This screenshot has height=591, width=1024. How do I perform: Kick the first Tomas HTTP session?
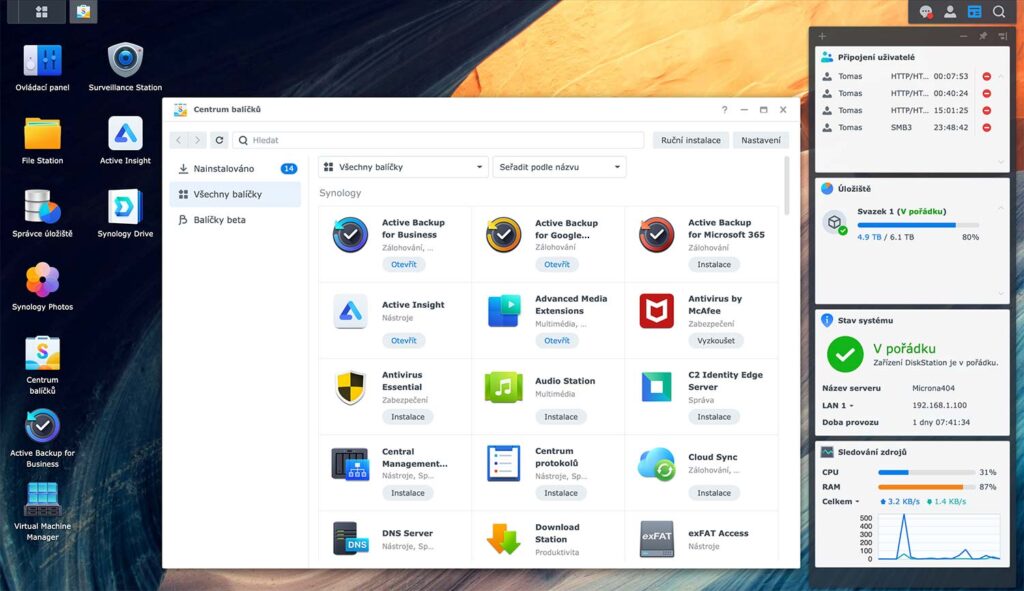point(987,76)
